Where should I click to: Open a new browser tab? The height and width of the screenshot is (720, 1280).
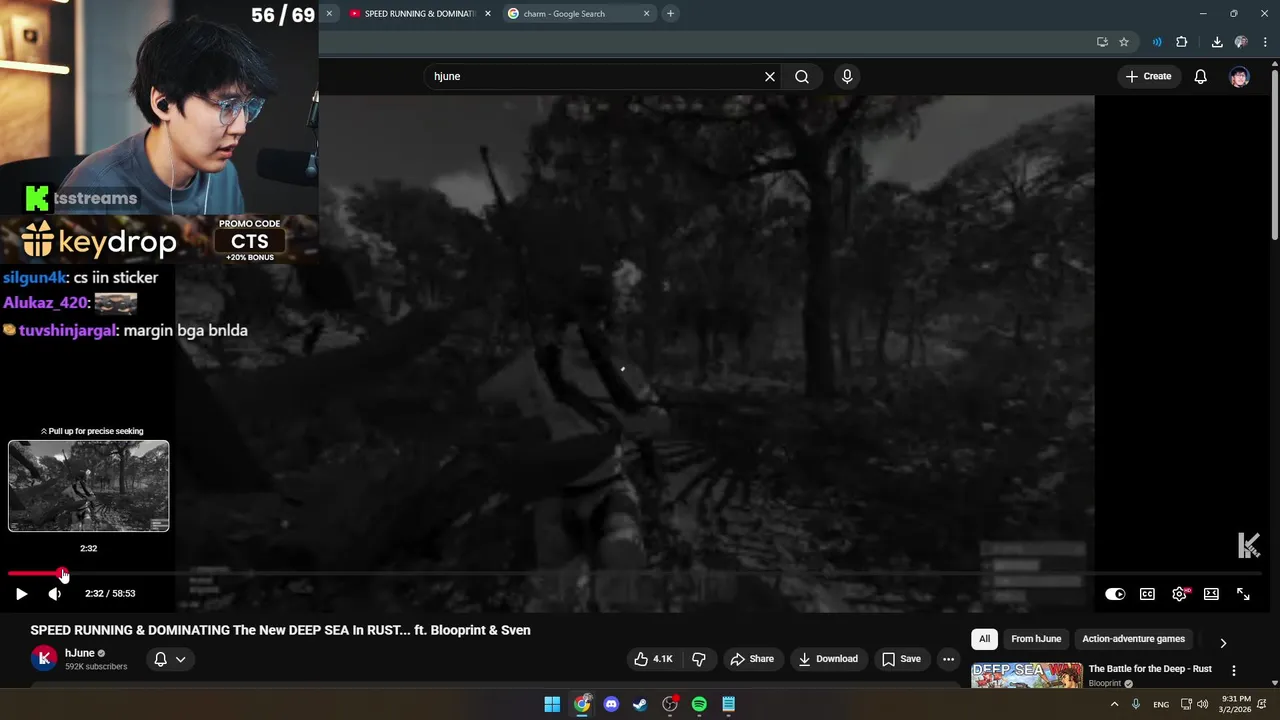tap(670, 14)
